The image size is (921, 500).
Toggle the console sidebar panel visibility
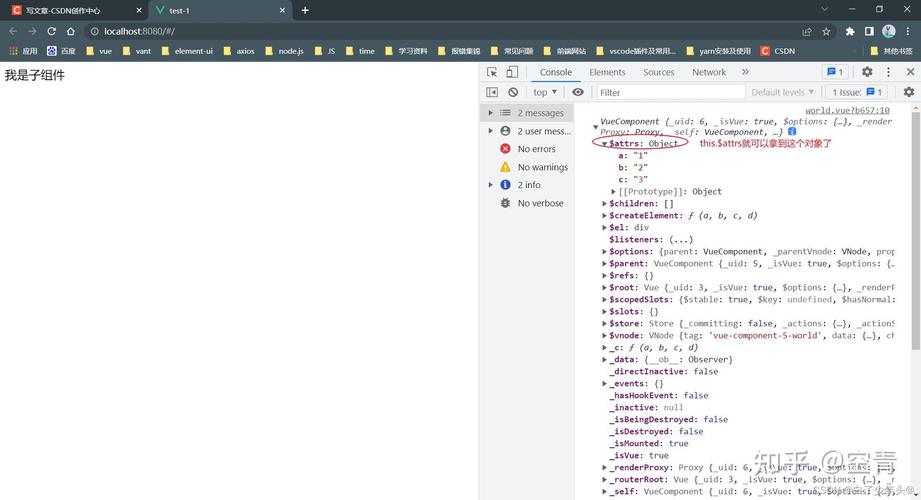(x=492, y=92)
